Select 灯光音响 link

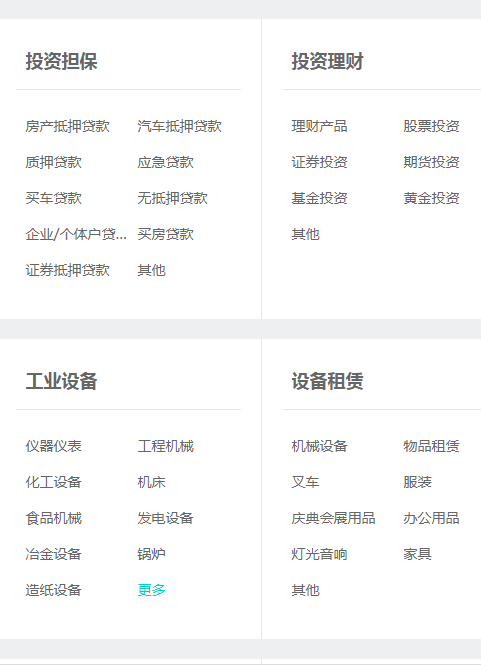pos(320,554)
